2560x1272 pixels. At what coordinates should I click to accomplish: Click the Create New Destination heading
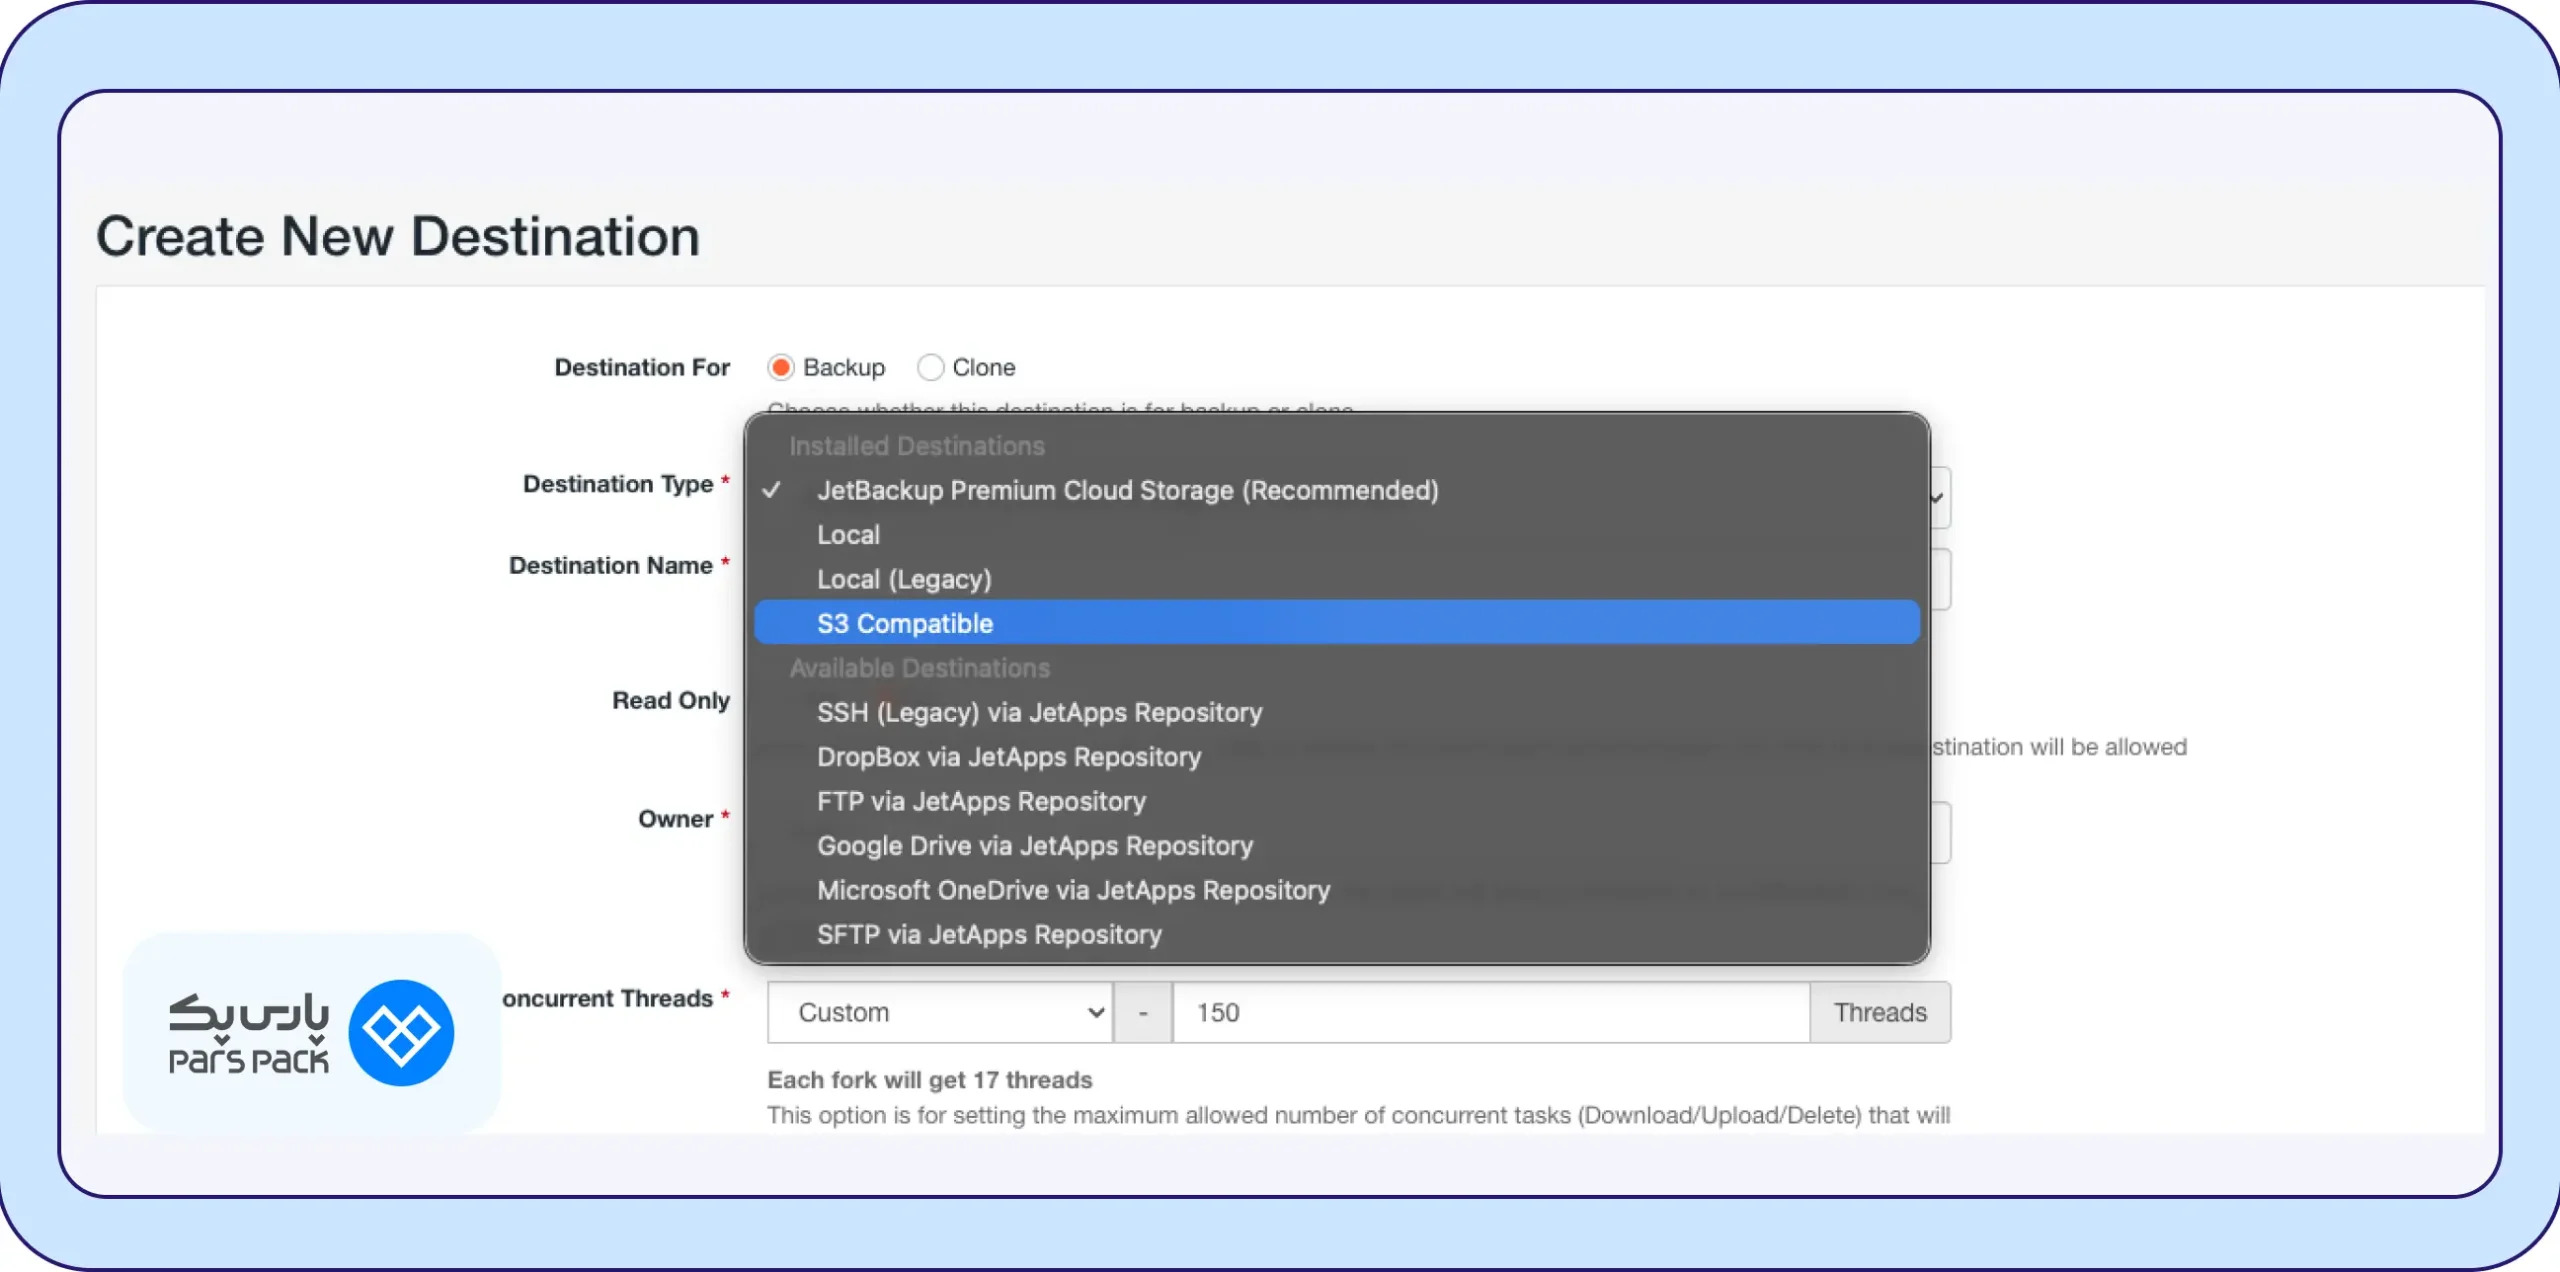(x=398, y=236)
